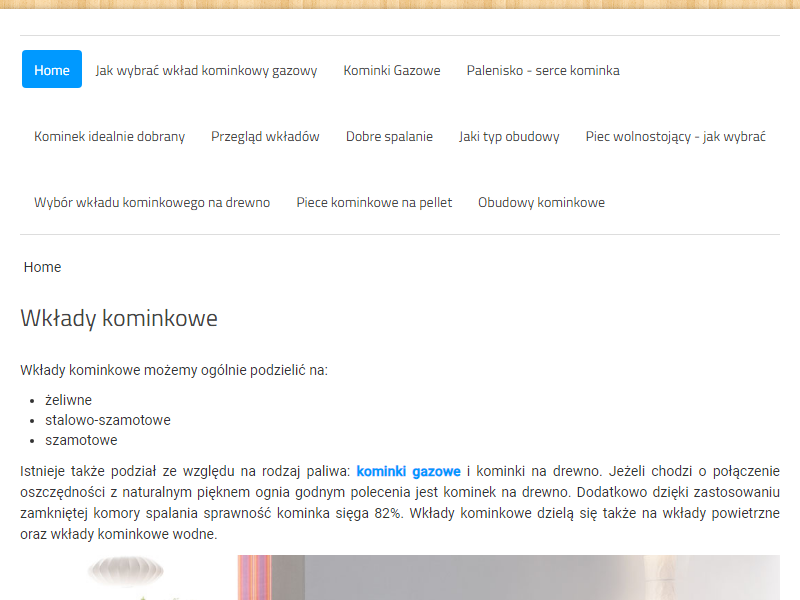
Task: Select the szamotowe list item
Action: coord(81,440)
